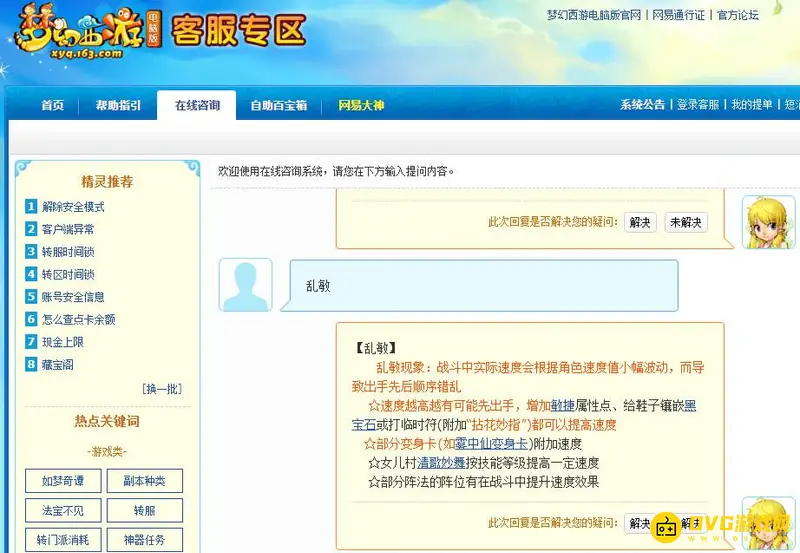Open 帮助指引 tab

[x=118, y=105]
